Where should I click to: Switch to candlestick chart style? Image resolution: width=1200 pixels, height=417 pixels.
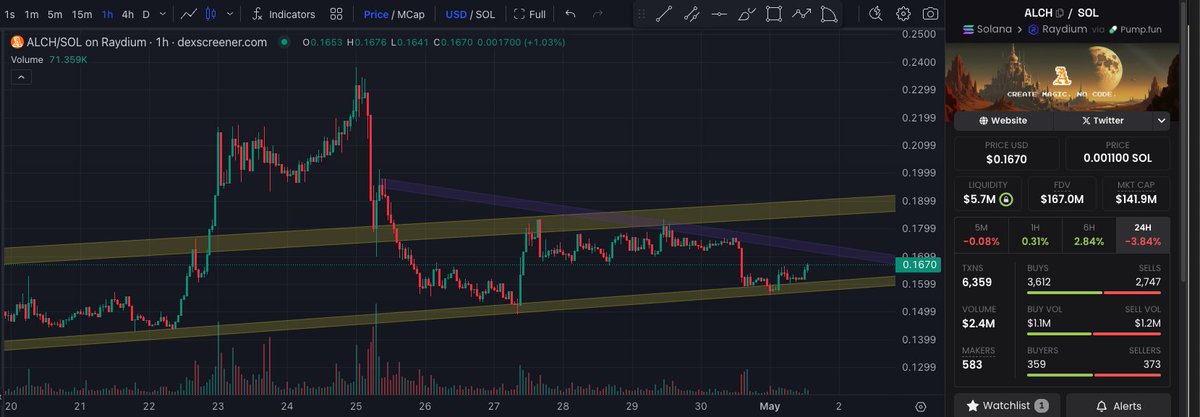[x=210, y=14]
